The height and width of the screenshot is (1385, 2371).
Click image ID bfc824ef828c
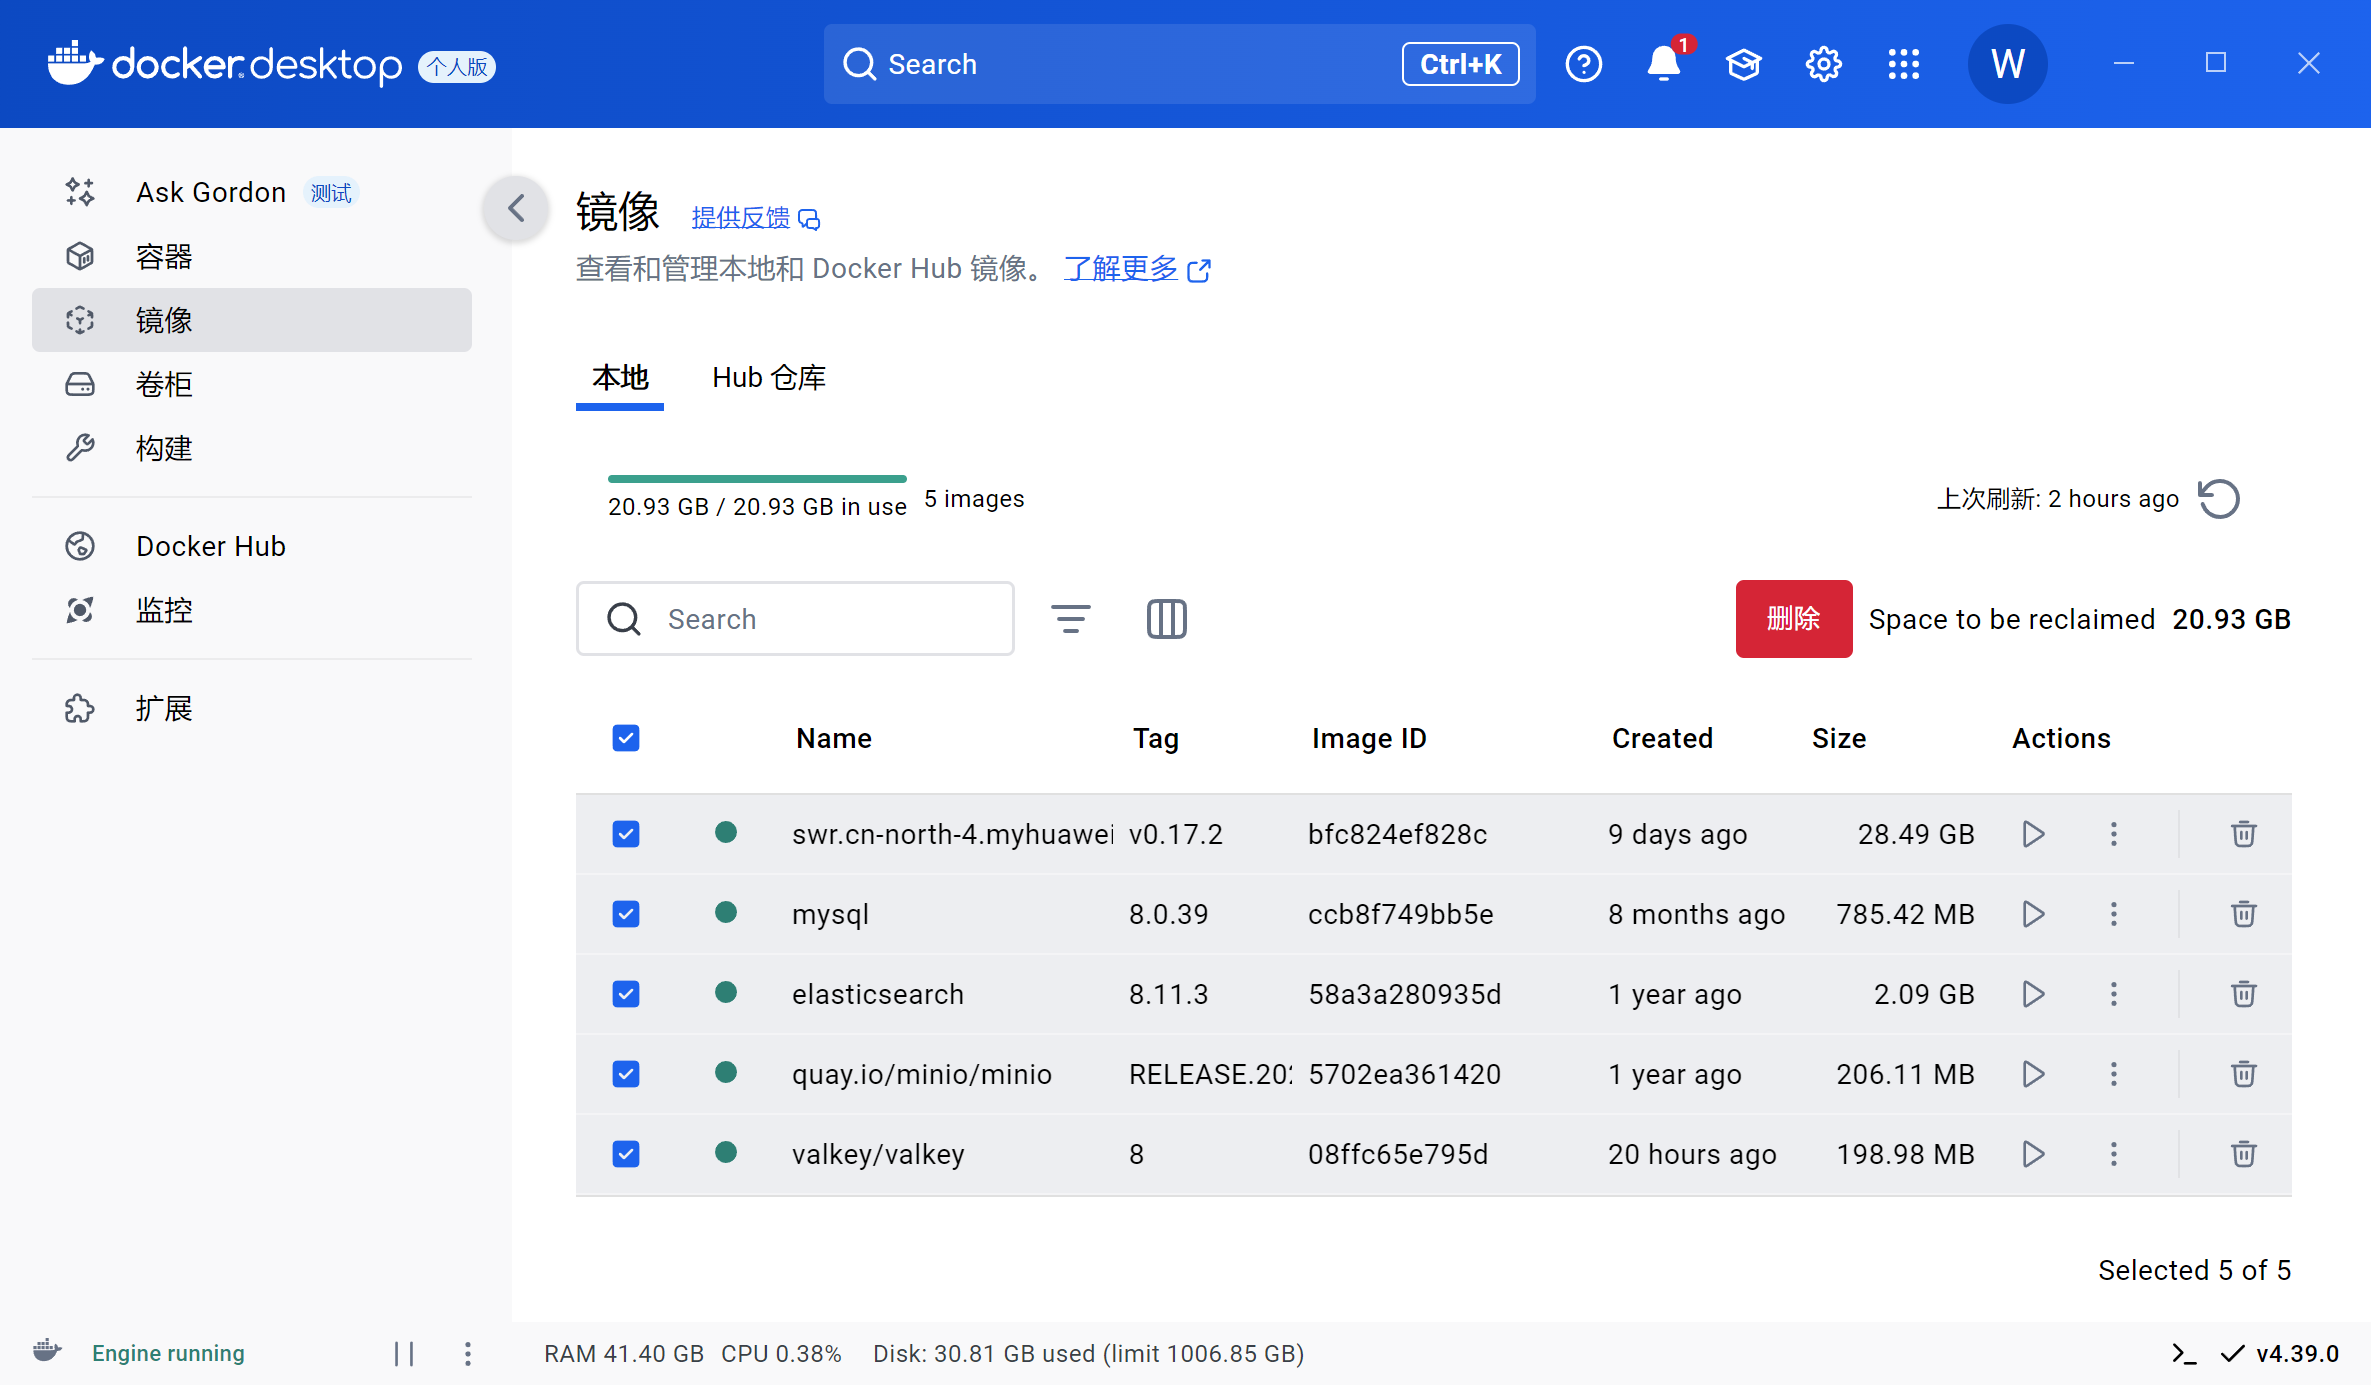click(1397, 834)
